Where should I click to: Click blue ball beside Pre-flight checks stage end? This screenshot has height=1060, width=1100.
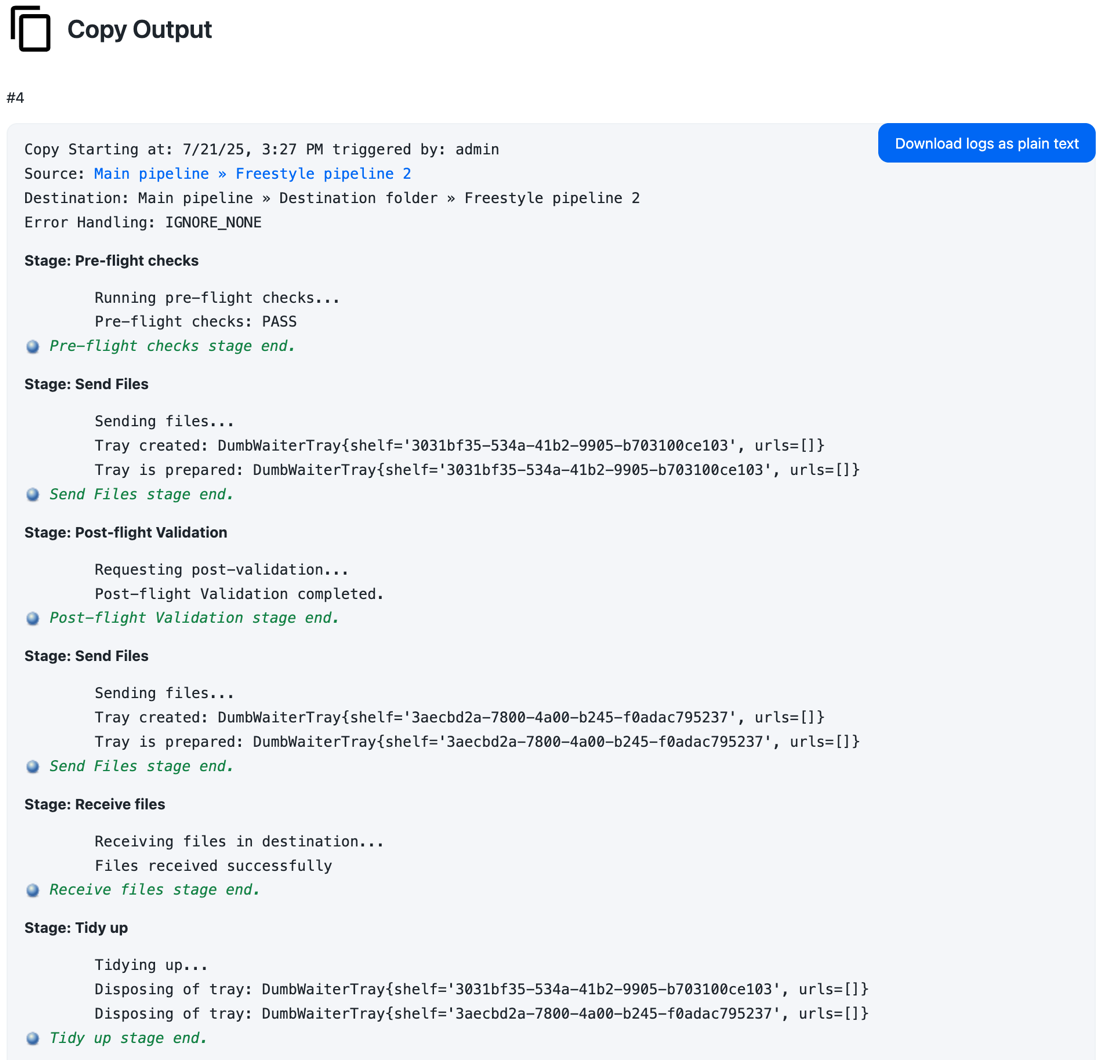tap(32, 347)
